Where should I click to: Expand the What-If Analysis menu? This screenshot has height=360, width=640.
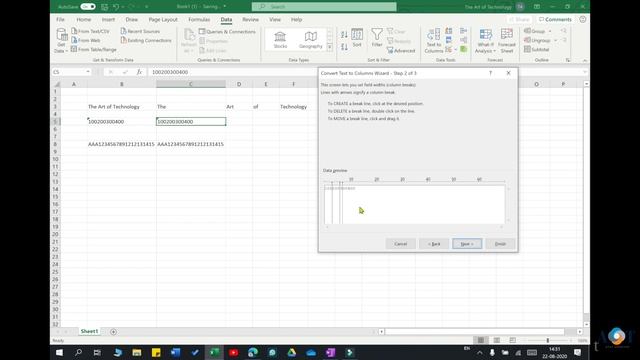coord(485,40)
